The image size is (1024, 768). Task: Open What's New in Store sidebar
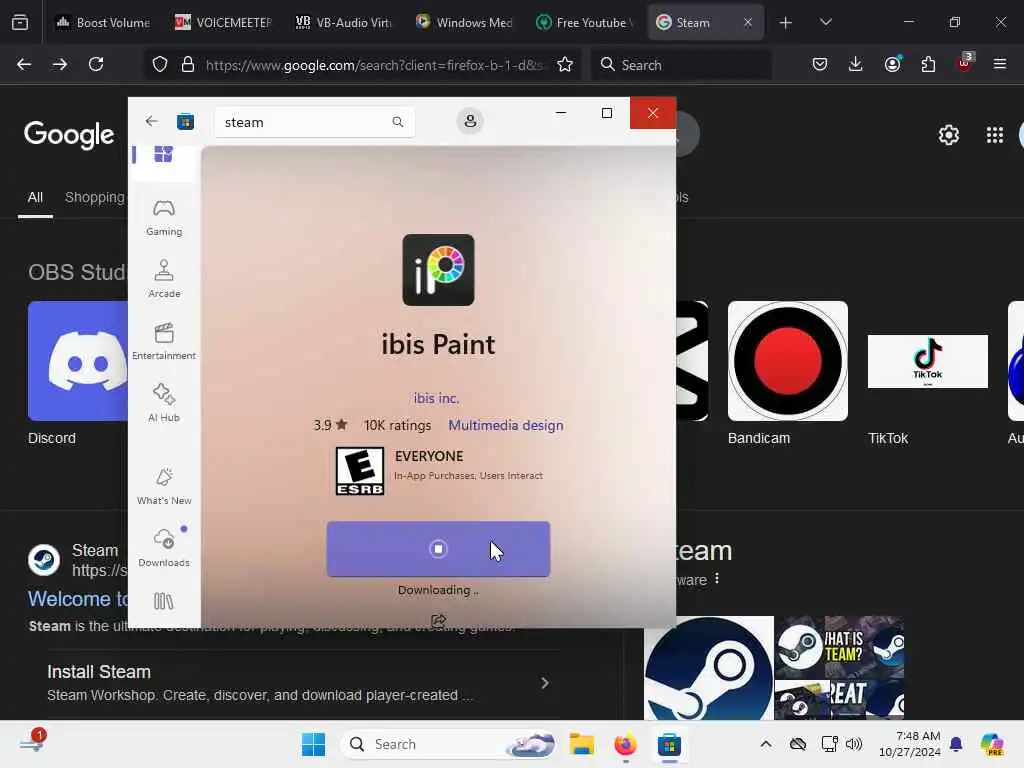tap(164, 486)
